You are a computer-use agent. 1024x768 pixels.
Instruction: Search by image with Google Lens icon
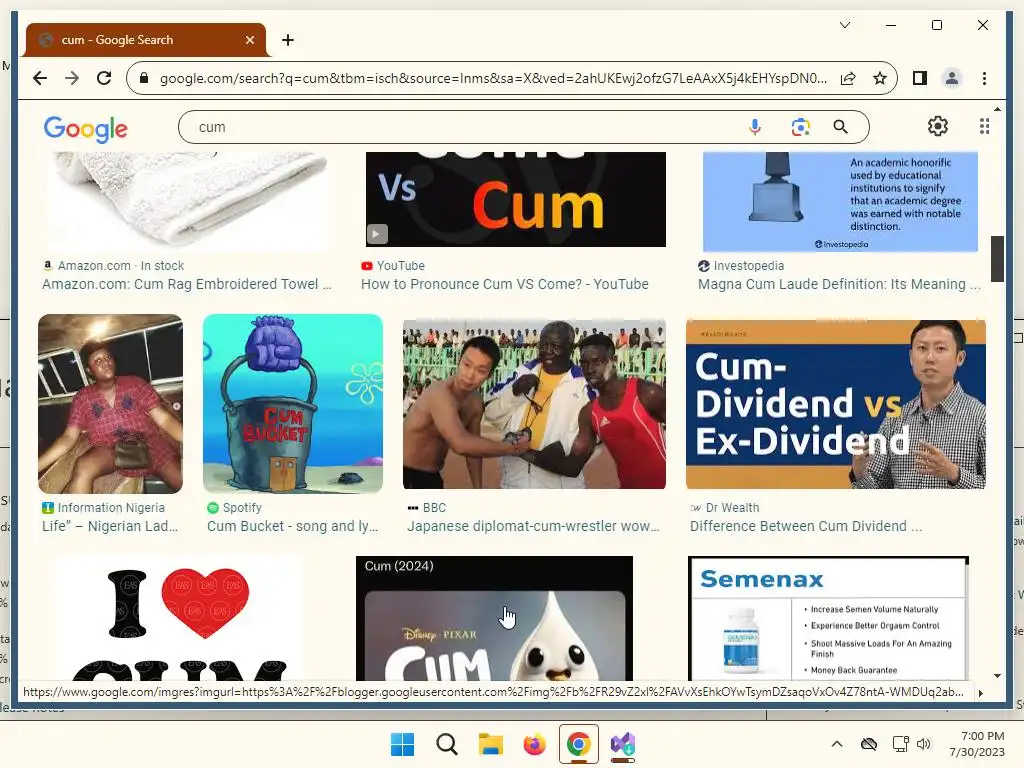click(800, 127)
